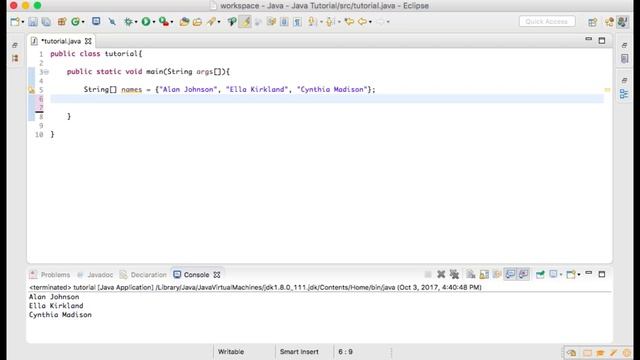Viewport: 640px width, 360px height.
Task: Expand the Search dropdown arrow
Action: [x=219, y=22]
